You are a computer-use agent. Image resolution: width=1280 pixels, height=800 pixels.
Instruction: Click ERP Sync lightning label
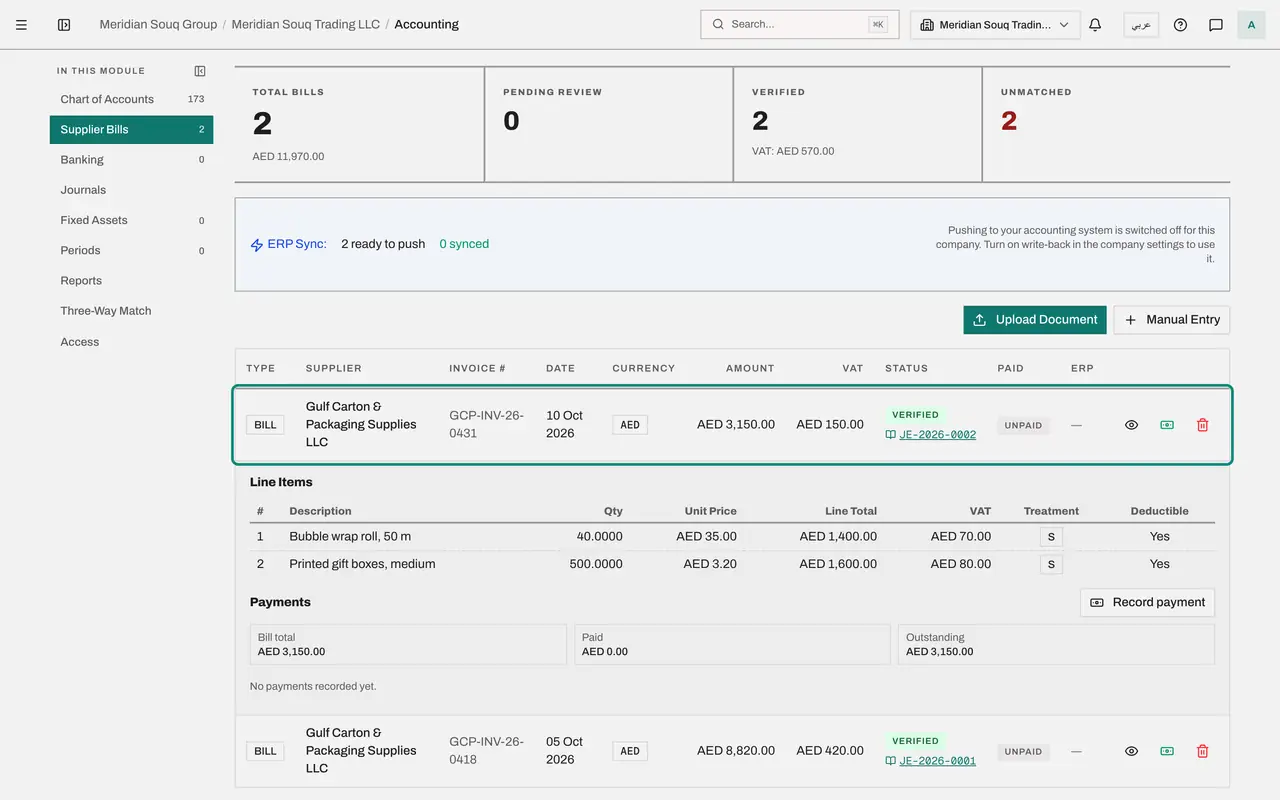click(288, 244)
